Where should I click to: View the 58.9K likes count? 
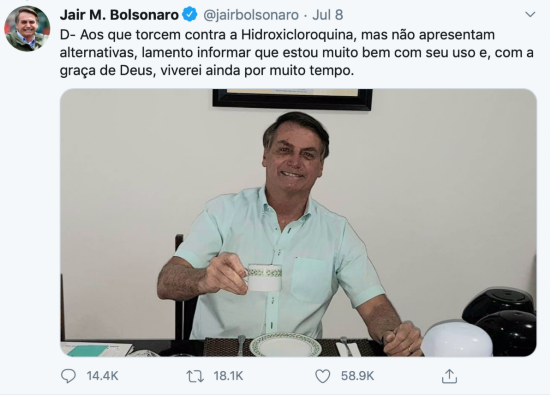pos(357,376)
